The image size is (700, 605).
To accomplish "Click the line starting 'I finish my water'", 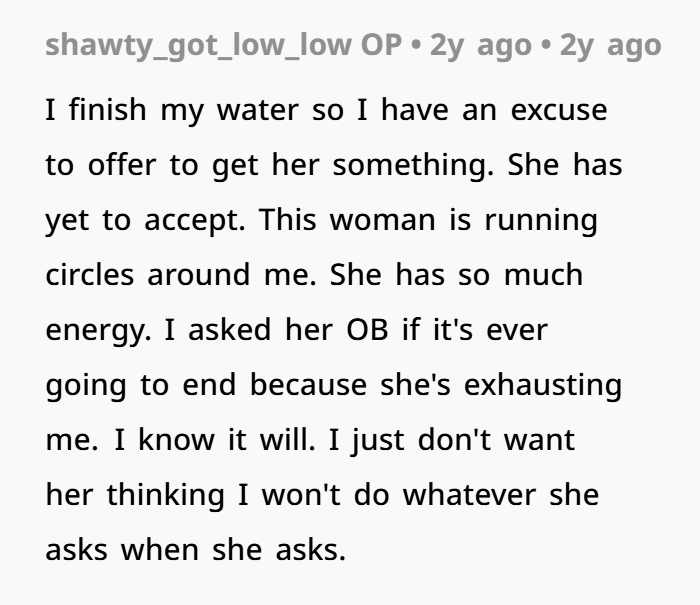I will (x=326, y=110).
